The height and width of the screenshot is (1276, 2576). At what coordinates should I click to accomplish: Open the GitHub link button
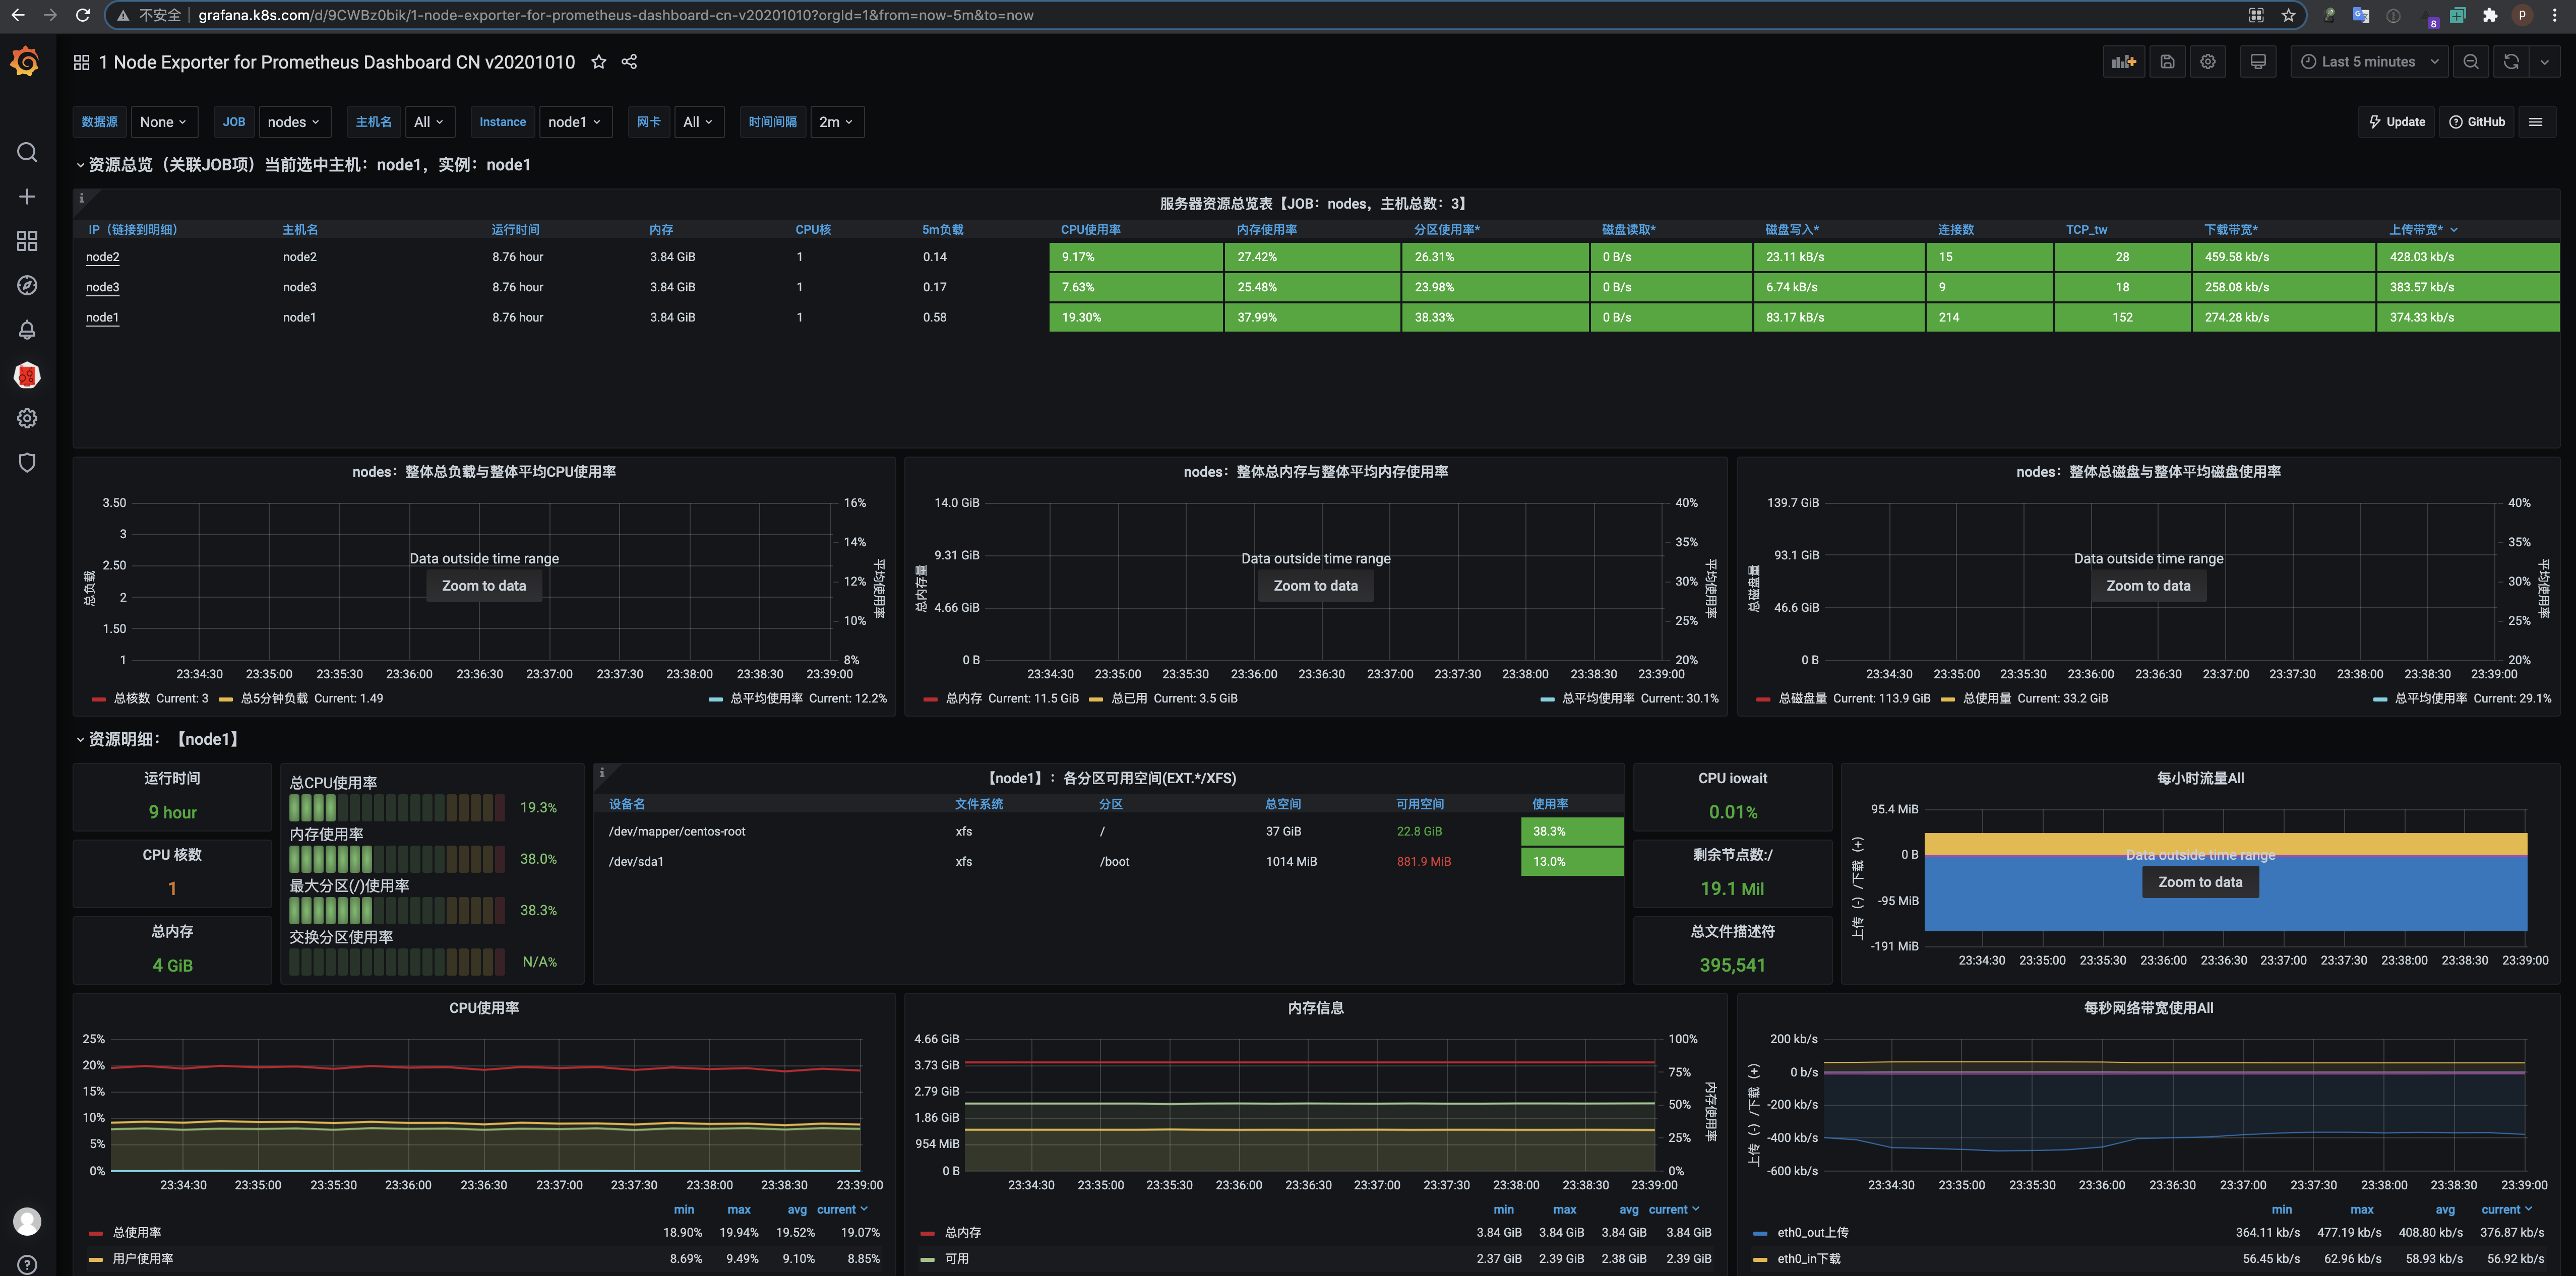coord(2476,122)
